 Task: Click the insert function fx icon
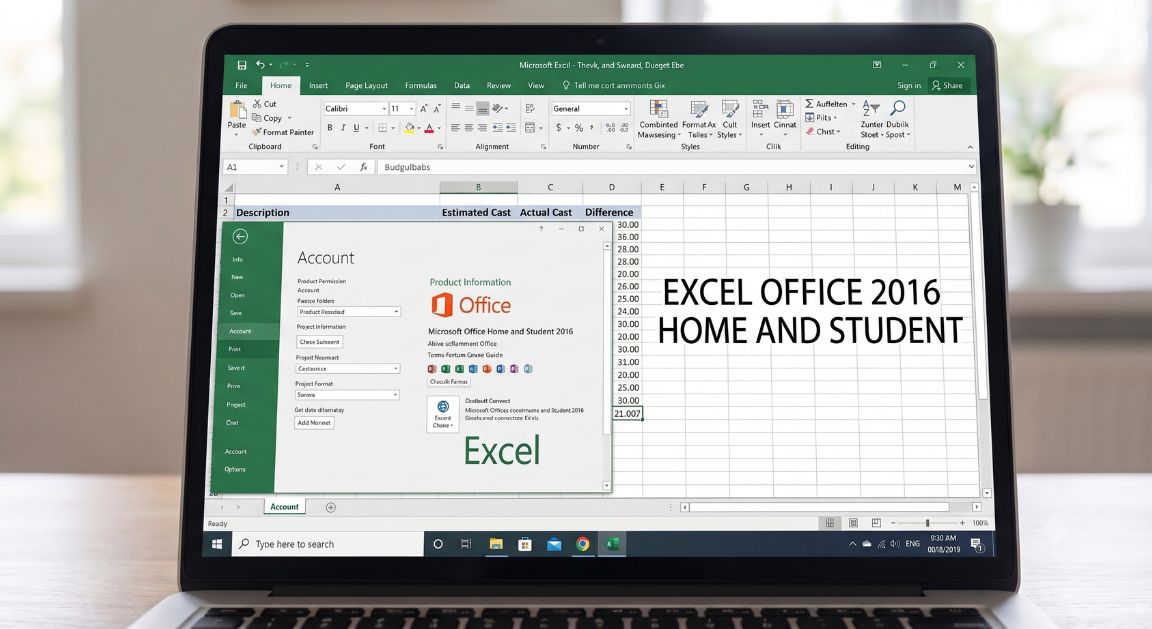click(x=363, y=167)
